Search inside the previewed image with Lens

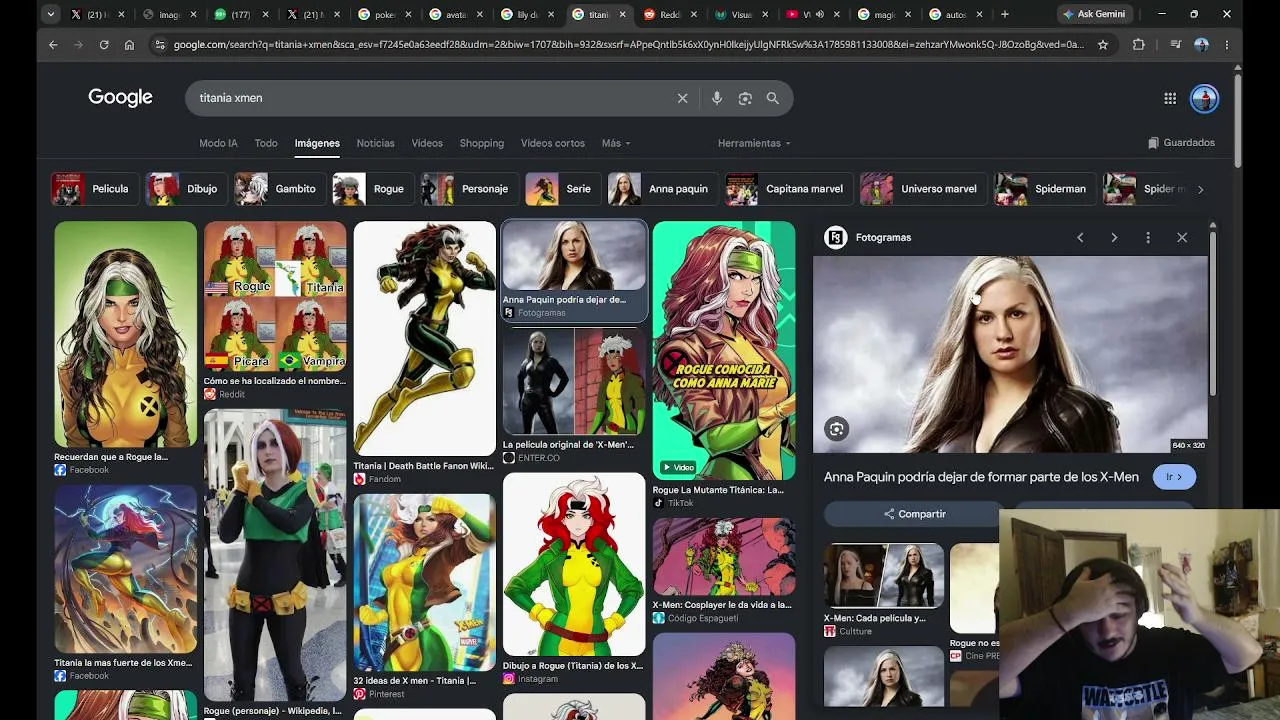click(x=837, y=429)
